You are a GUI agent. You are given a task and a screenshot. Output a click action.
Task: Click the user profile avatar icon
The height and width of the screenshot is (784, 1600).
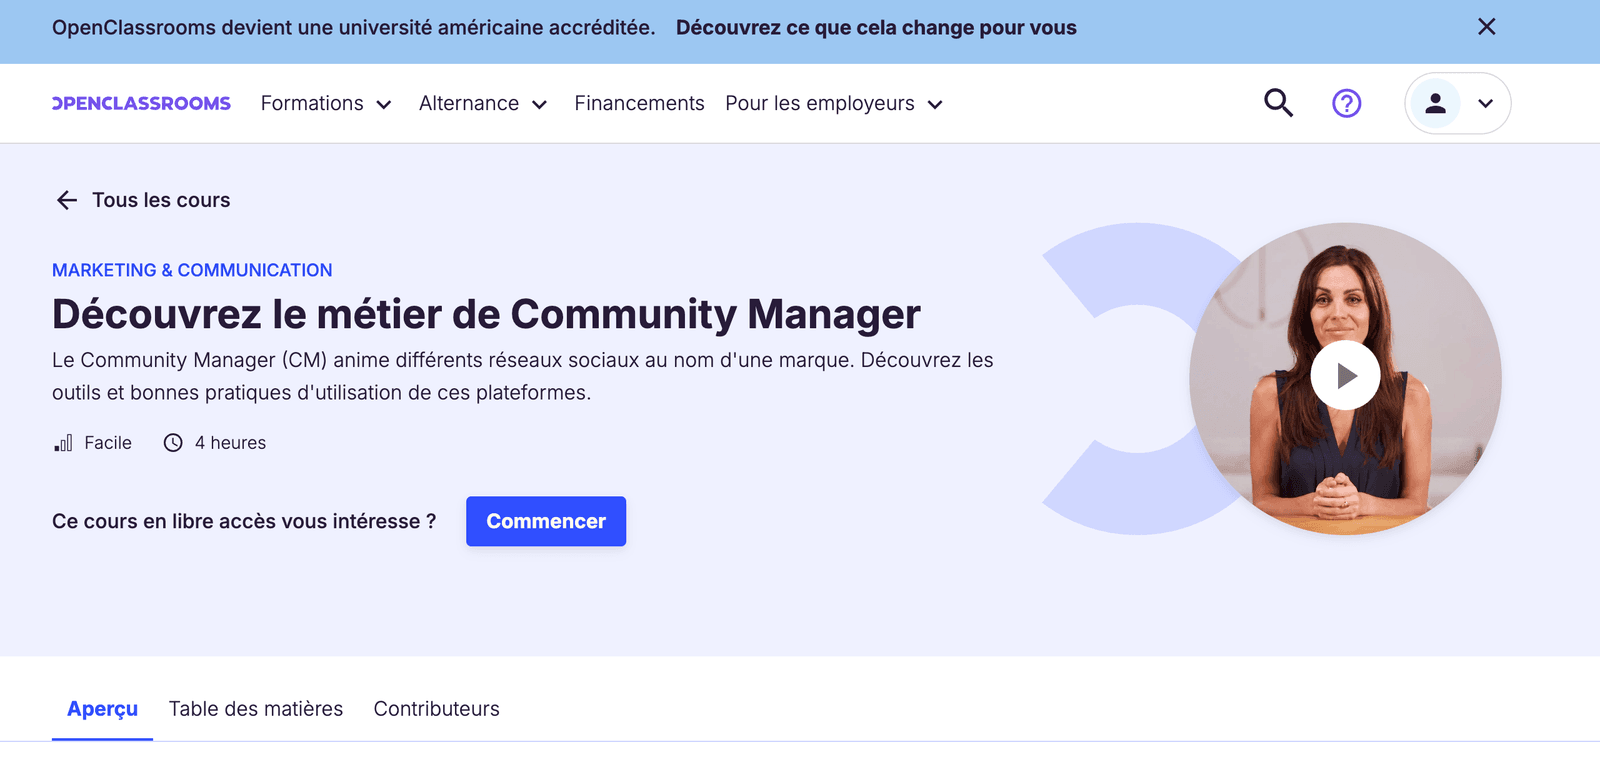pyautogui.click(x=1435, y=103)
